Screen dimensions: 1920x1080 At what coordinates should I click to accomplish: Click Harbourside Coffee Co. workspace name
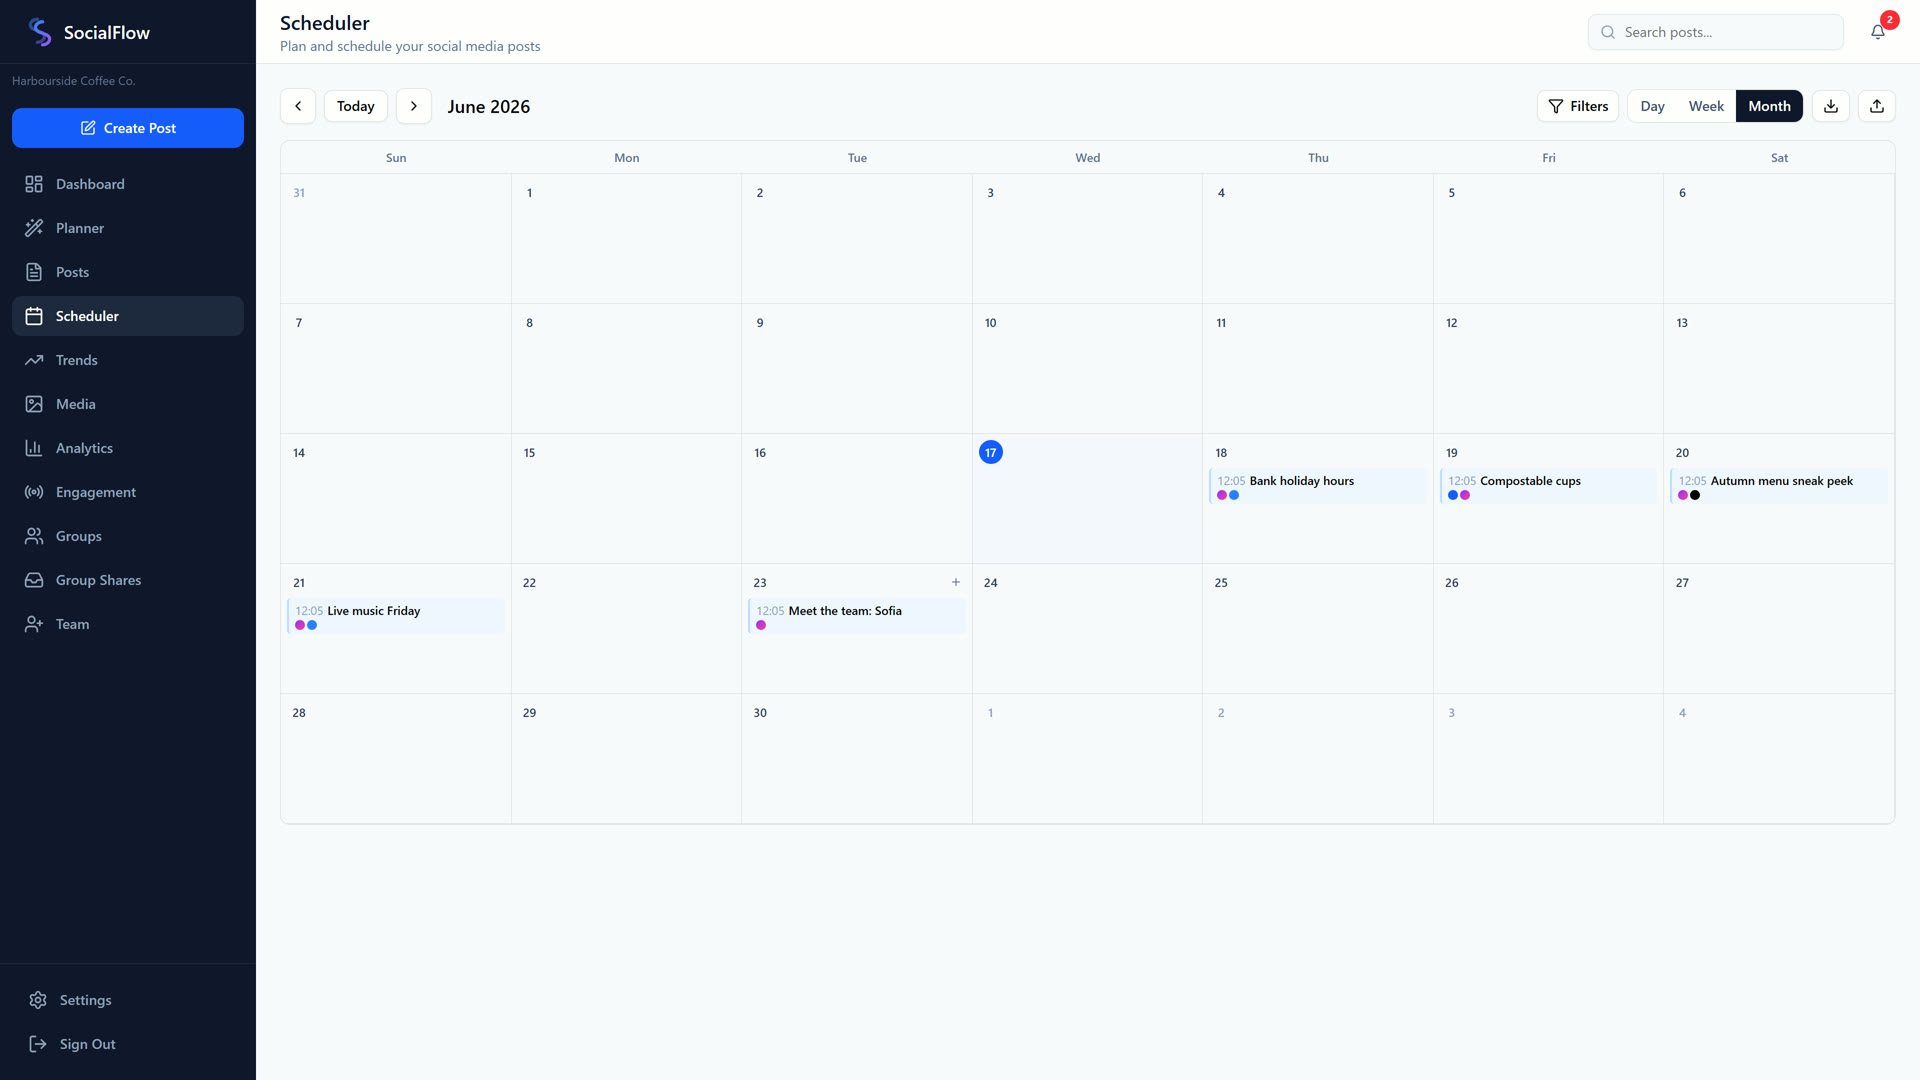coord(74,81)
